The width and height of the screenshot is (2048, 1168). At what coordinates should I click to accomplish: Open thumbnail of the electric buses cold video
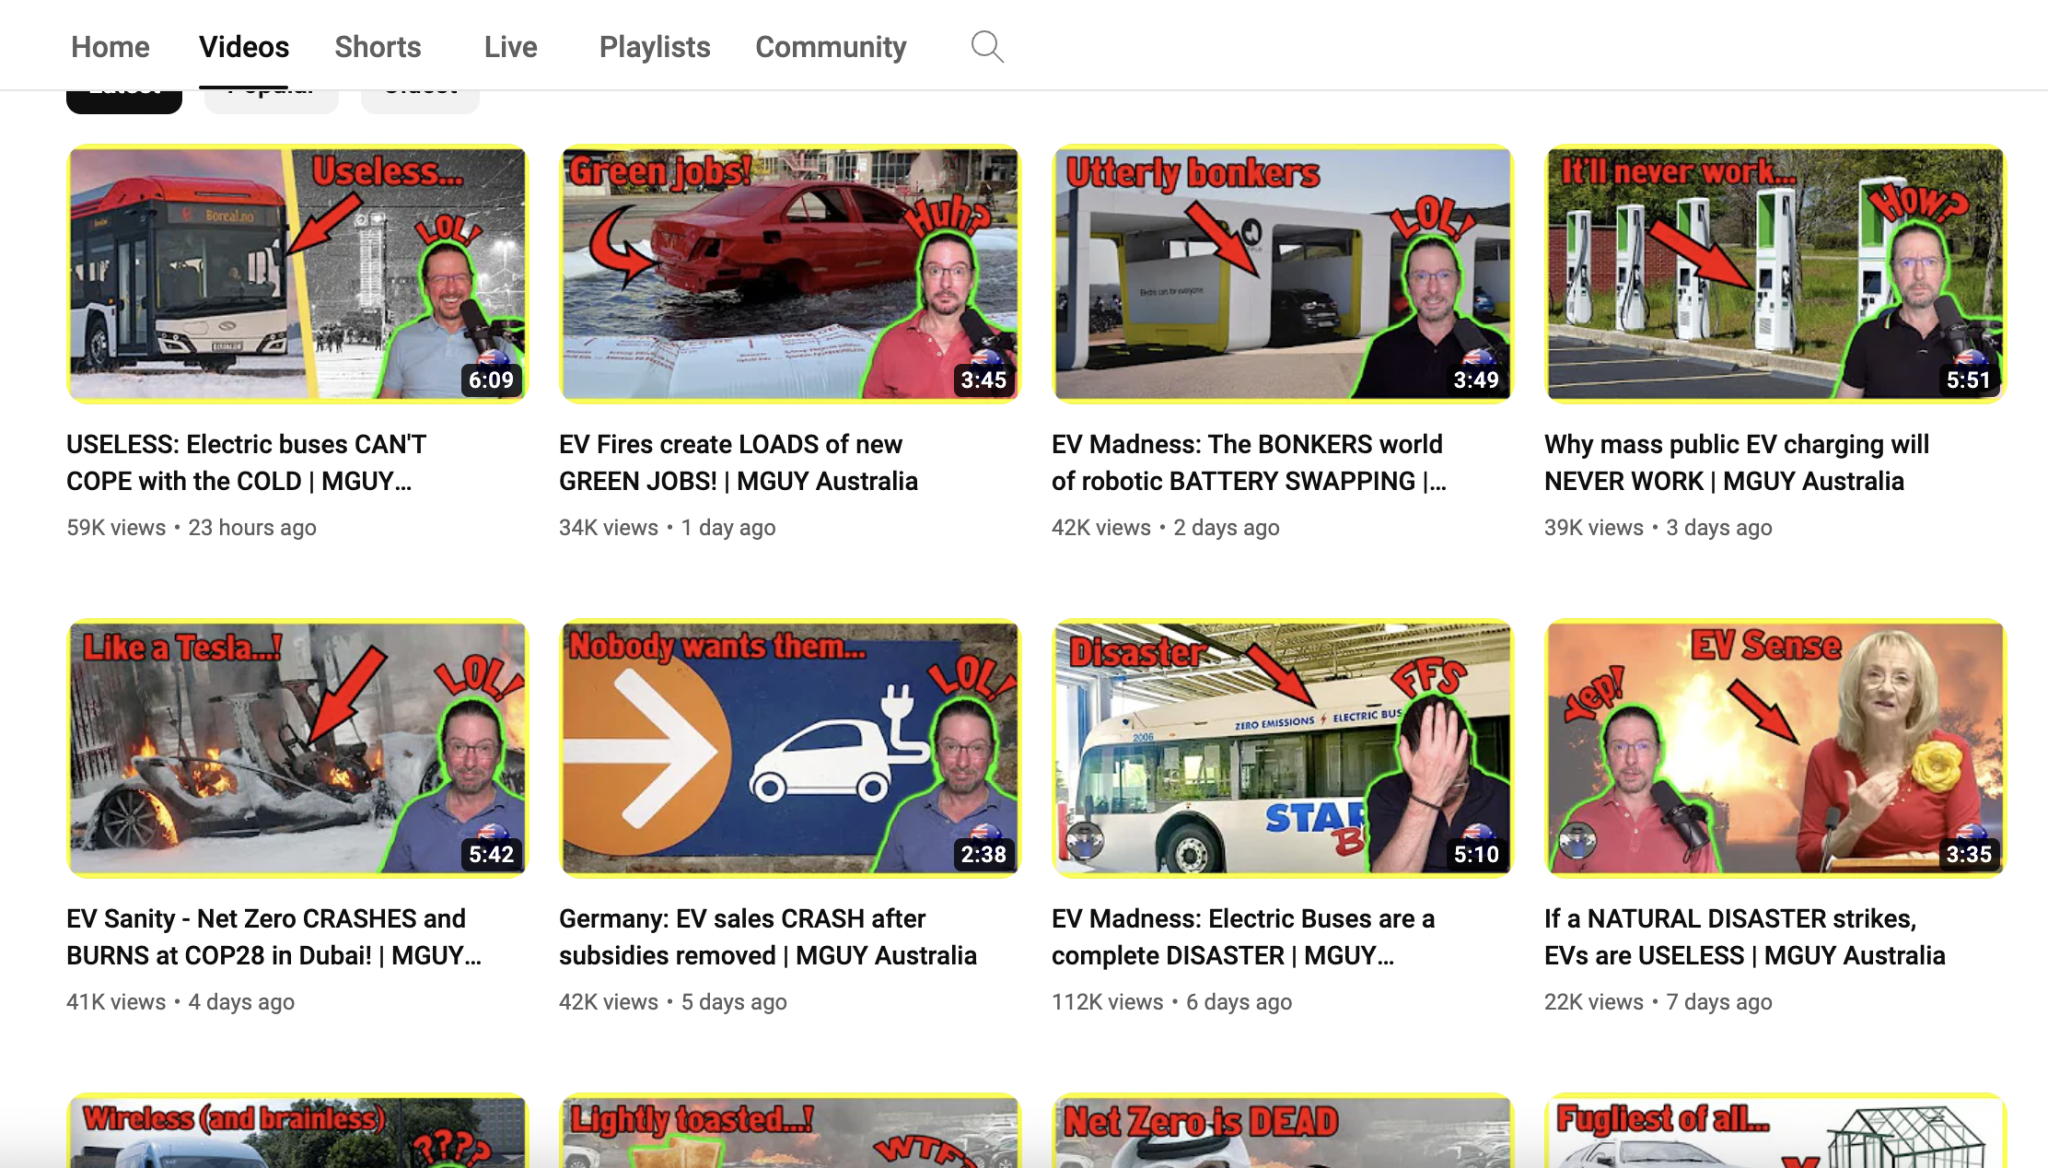[x=297, y=274]
